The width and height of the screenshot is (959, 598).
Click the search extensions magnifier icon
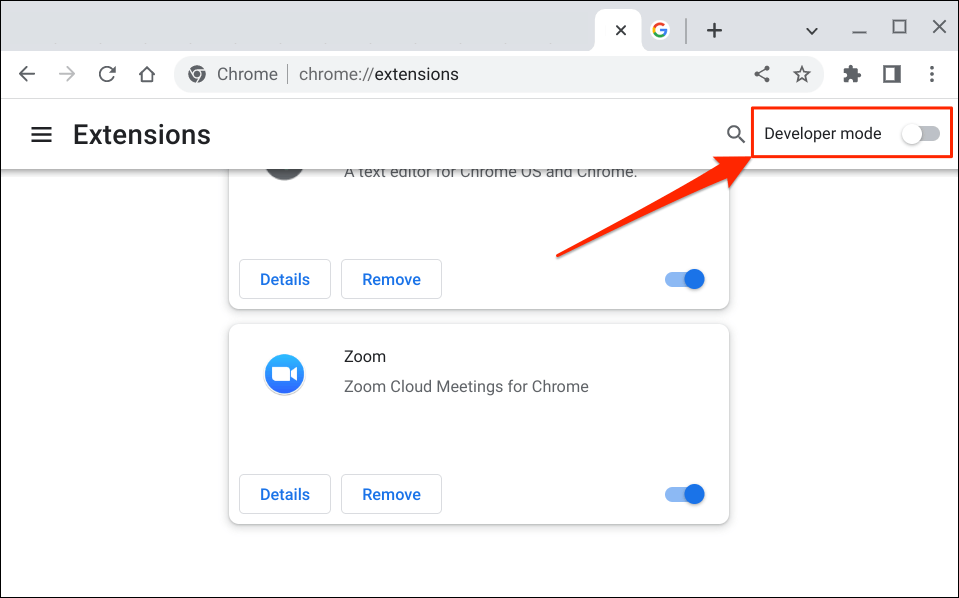[735, 134]
